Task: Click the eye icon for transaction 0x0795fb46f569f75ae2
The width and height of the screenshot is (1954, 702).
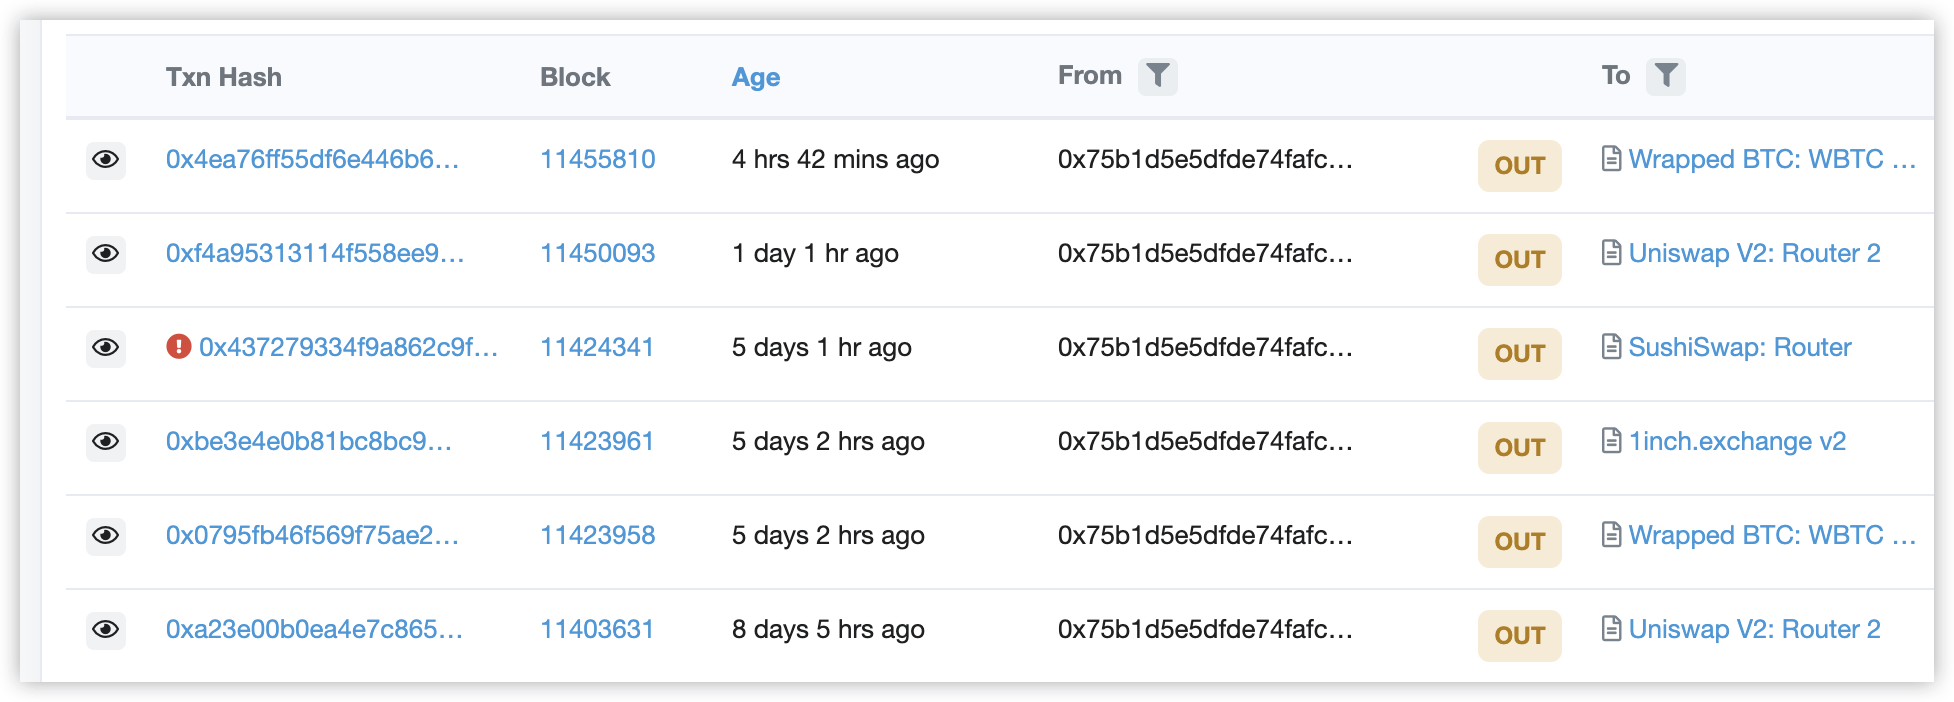Action: point(105,536)
